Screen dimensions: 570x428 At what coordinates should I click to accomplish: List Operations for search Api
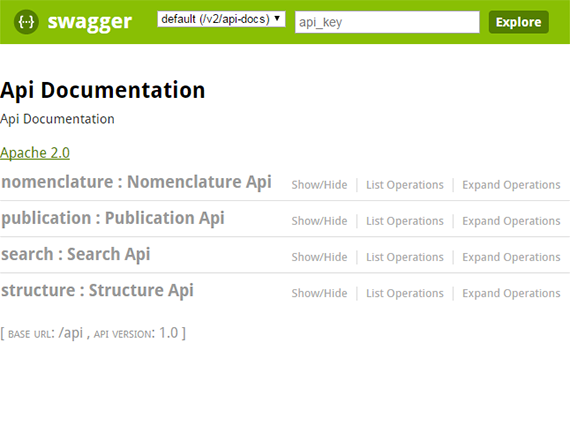[x=405, y=257]
